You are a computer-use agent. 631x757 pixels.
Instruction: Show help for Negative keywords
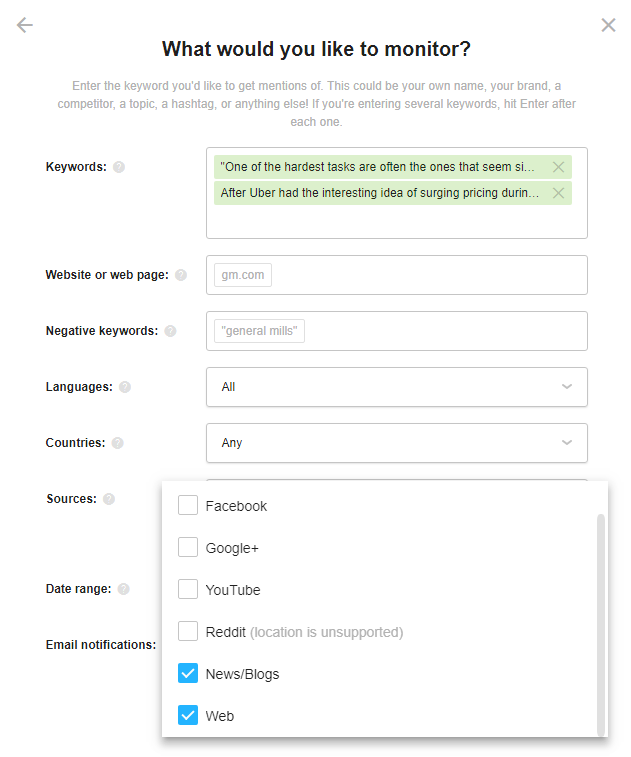click(x=170, y=331)
